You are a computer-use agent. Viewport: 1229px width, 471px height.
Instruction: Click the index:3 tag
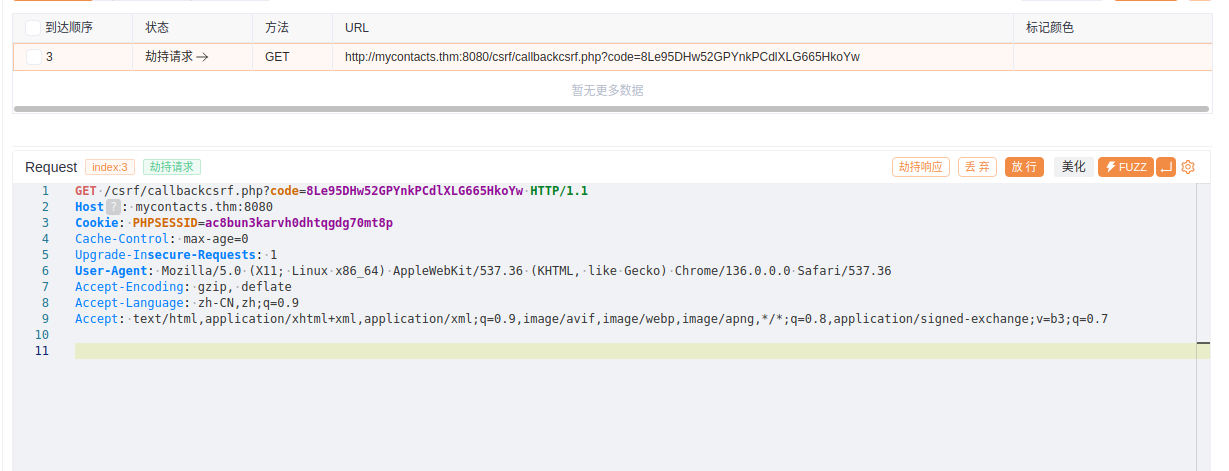click(110, 167)
